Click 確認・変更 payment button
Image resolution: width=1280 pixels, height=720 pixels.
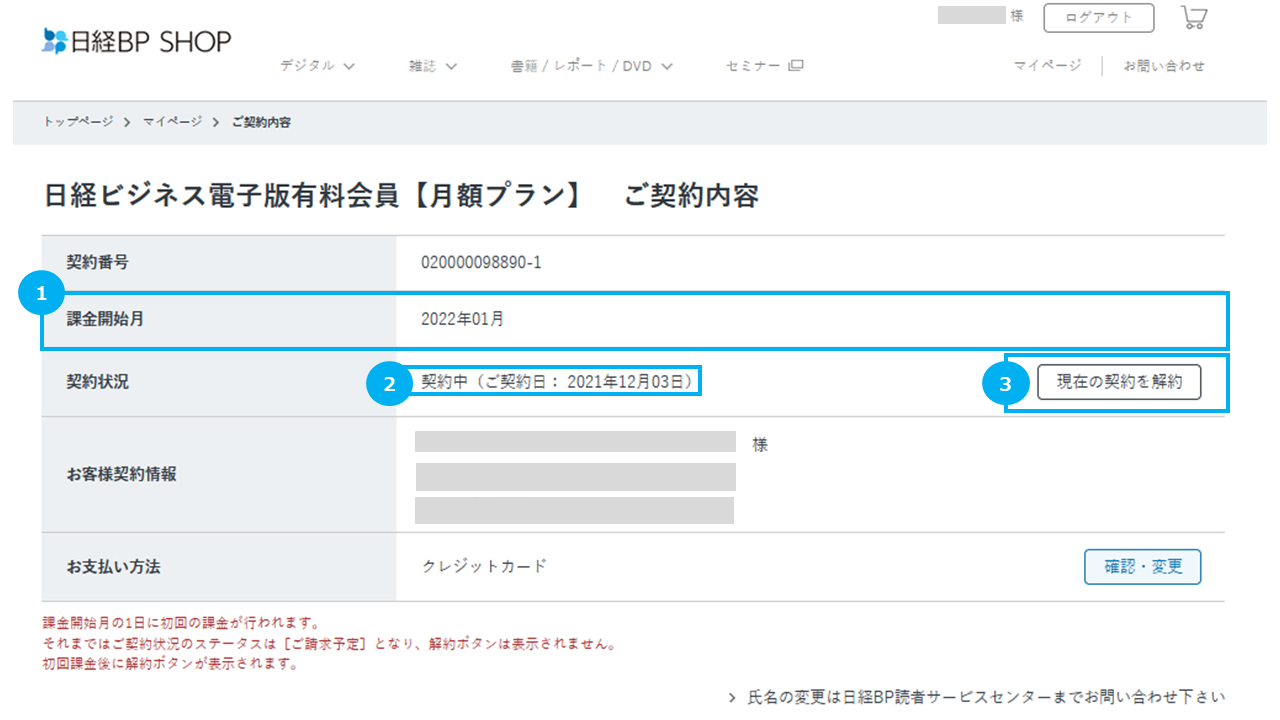1143,567
